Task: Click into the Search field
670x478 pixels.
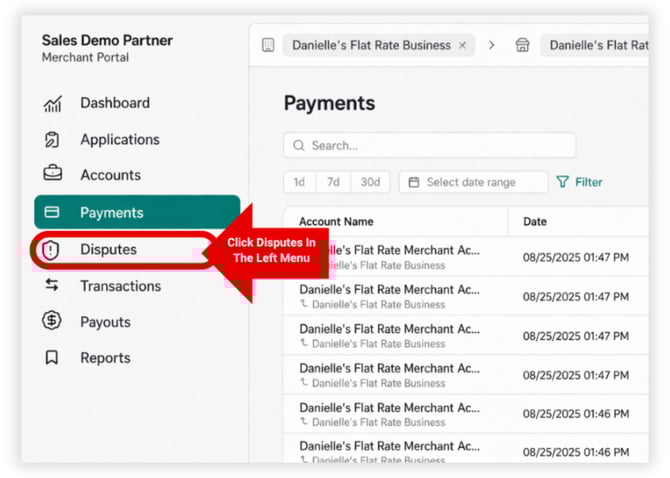Action: pos(430,146)
